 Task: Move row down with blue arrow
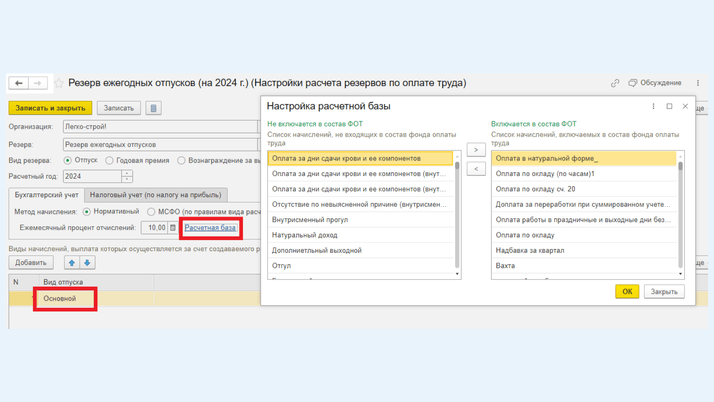87,263
